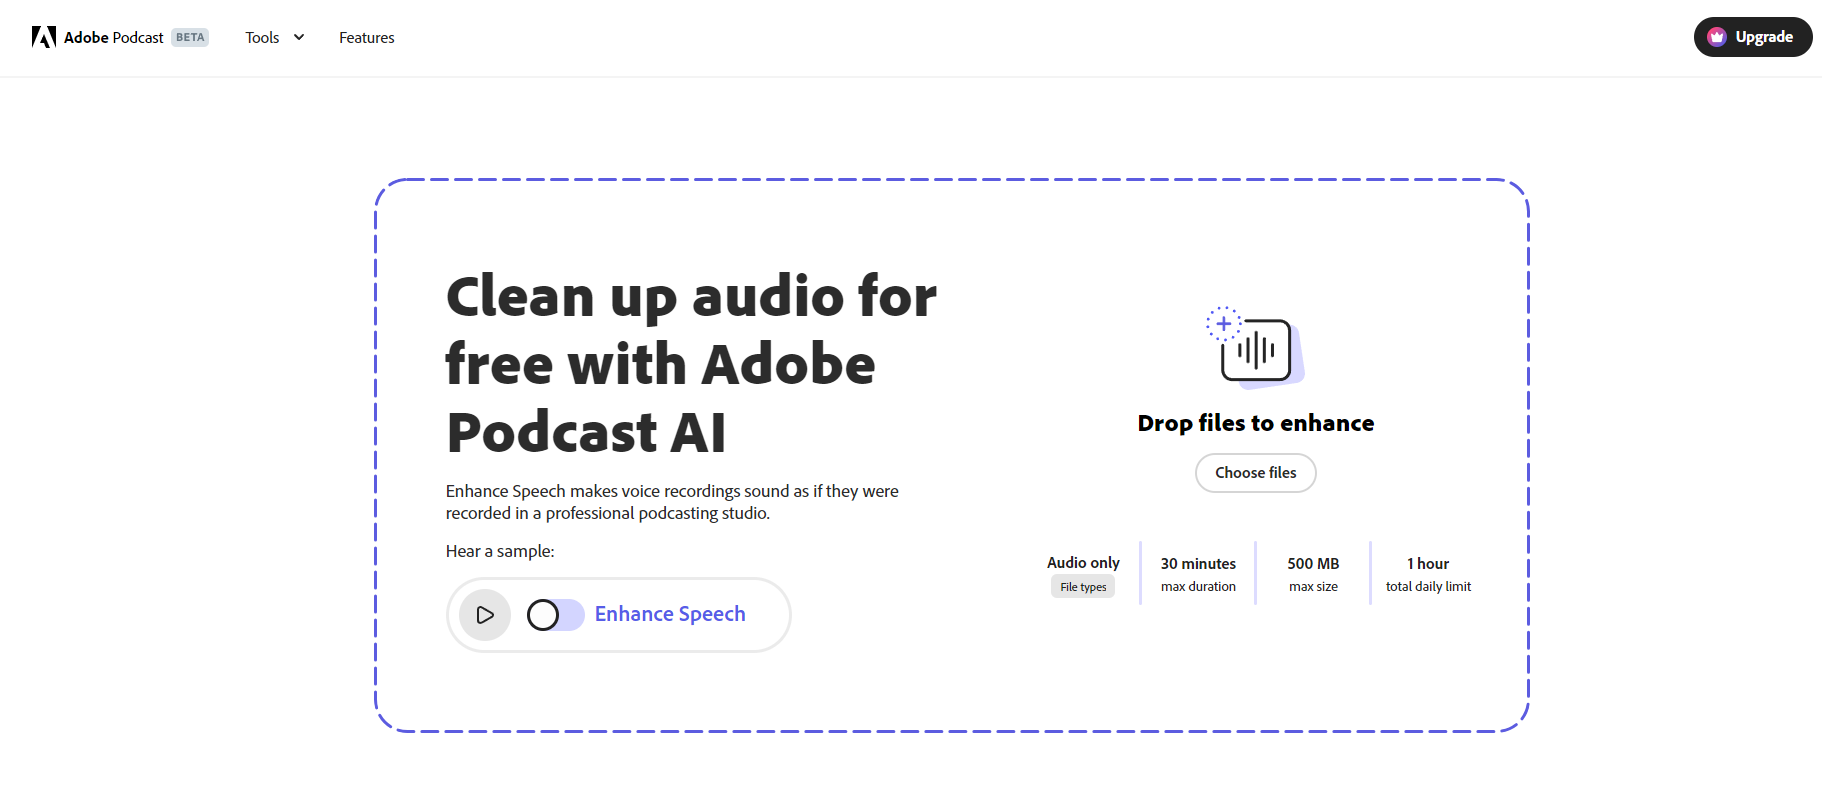
Task: Play the Enhance Speech audio sample
Action: 485,615
